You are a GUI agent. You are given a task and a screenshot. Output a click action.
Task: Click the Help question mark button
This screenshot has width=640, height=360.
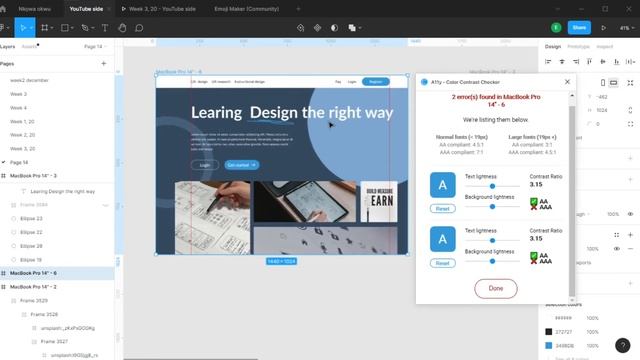tap(623, 345)
